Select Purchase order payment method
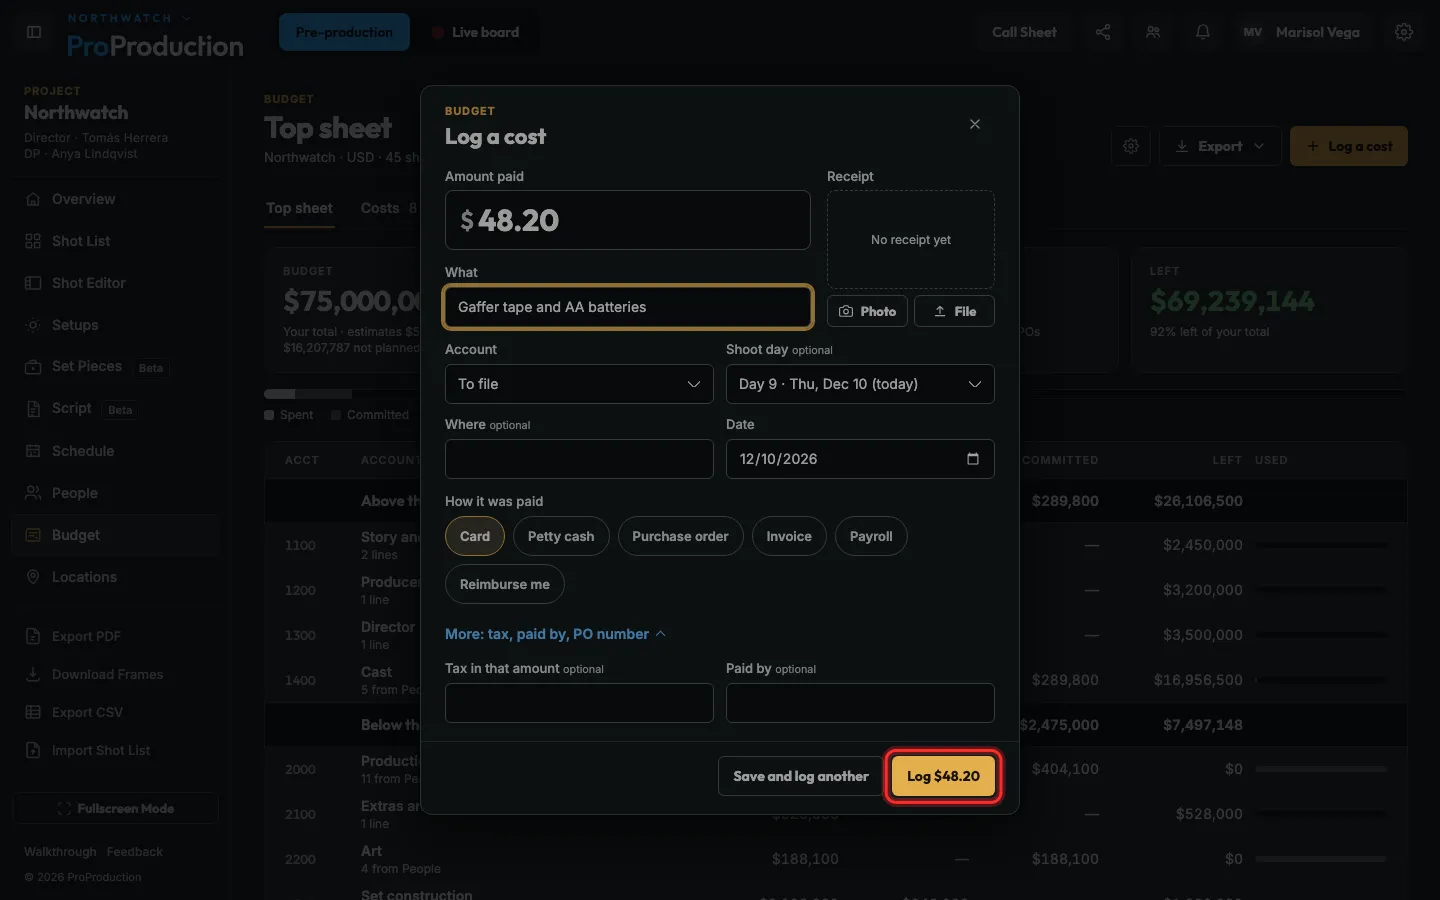 point(680,536)
